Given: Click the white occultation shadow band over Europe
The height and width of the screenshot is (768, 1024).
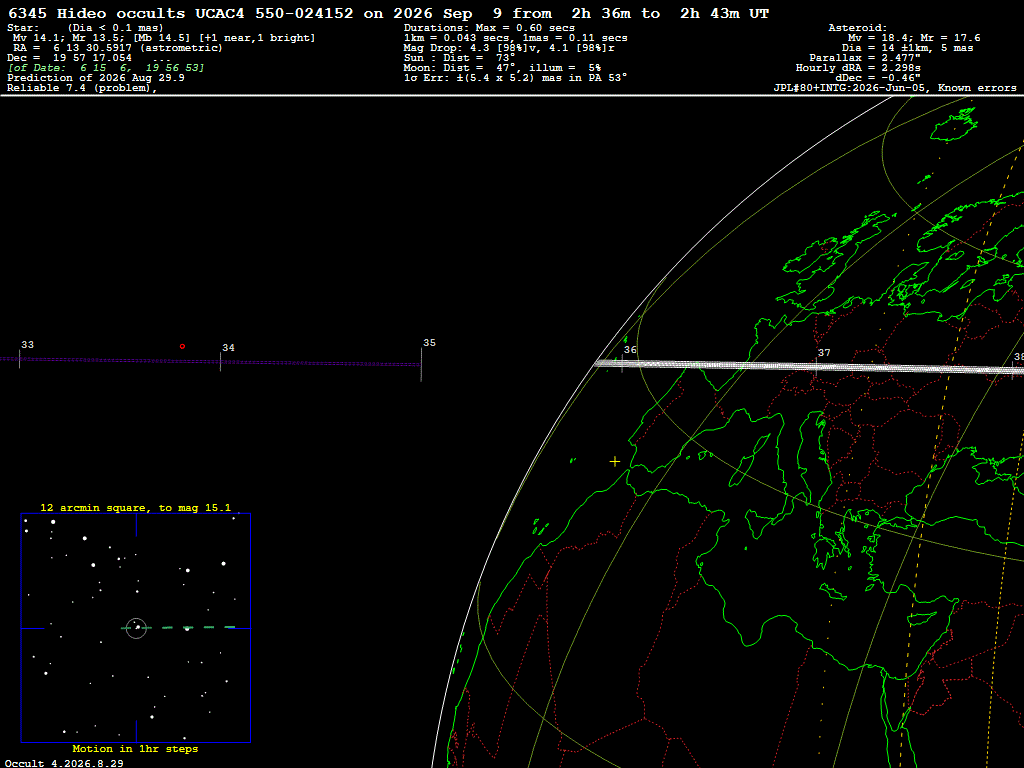Looking at the screenshot, I should pyautogui.click(x=808, y=367).
